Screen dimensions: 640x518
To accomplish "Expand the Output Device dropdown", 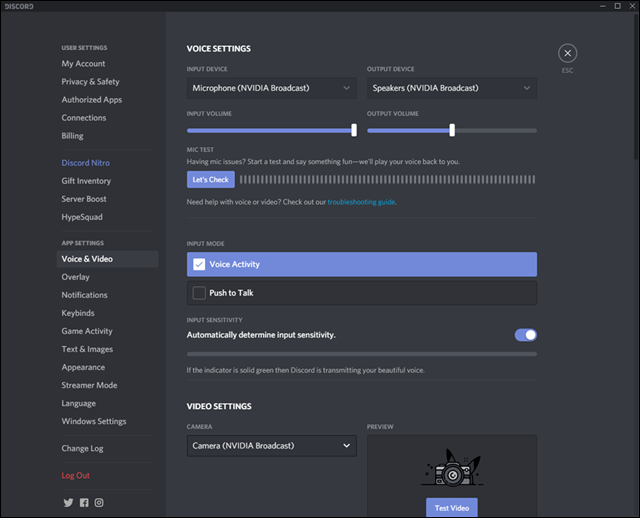I will point(452,88).
